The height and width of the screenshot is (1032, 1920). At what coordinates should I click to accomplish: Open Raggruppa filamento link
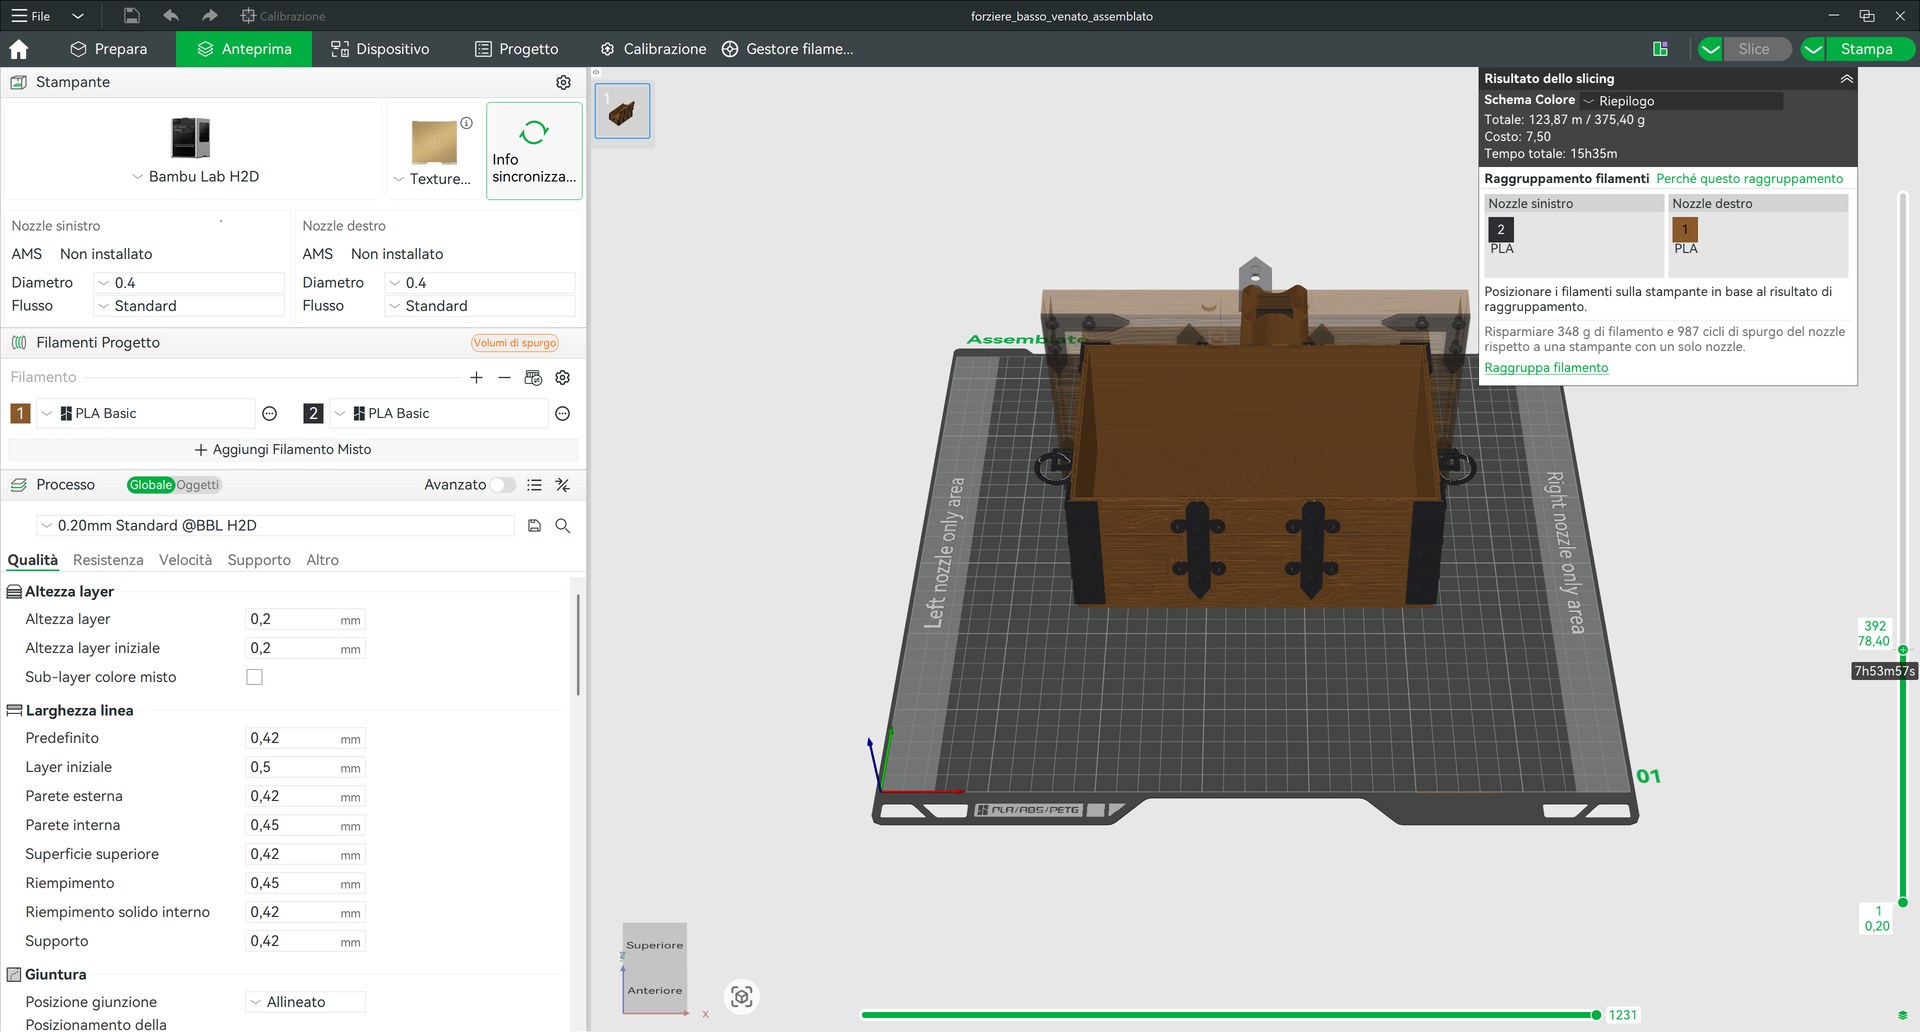point(1546,368)
